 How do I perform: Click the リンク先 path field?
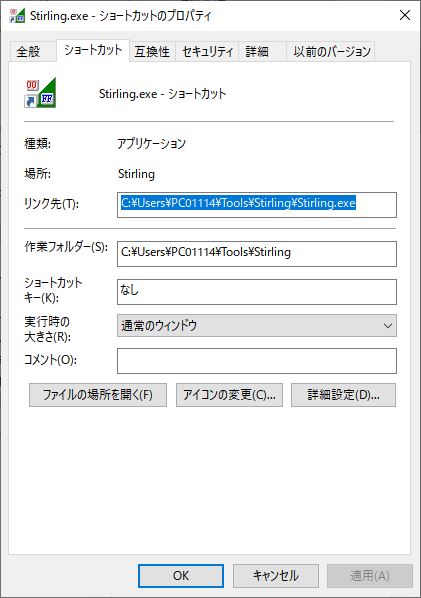click(257, 205)
